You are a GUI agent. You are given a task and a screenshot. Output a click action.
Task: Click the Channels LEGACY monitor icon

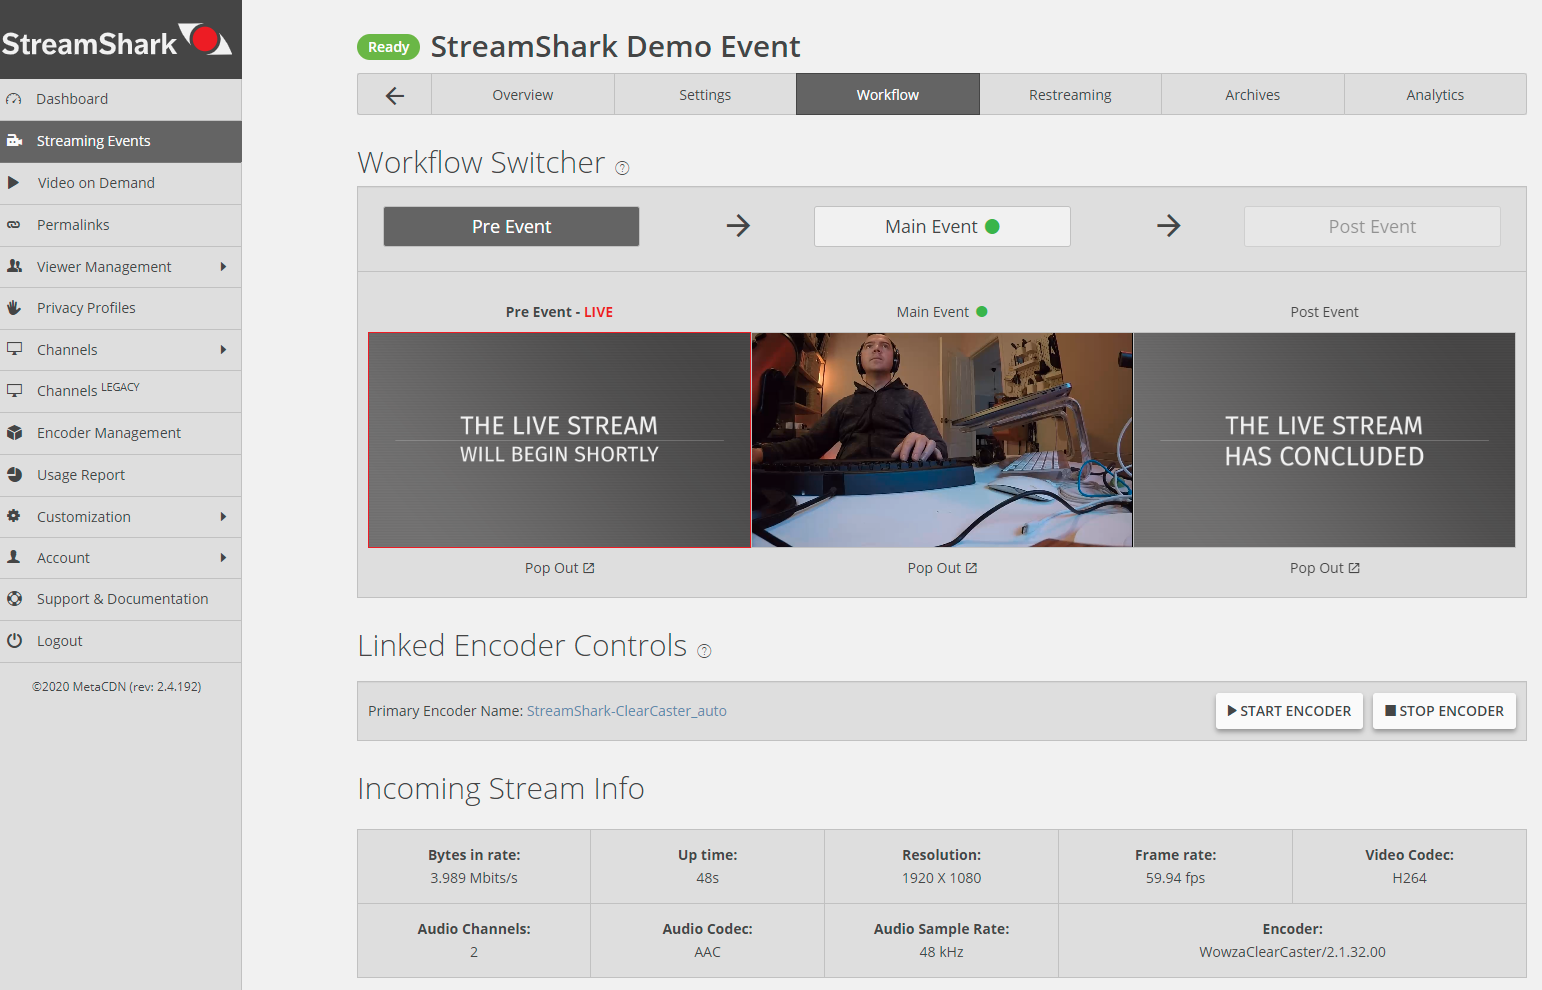(x=14, y=391)
